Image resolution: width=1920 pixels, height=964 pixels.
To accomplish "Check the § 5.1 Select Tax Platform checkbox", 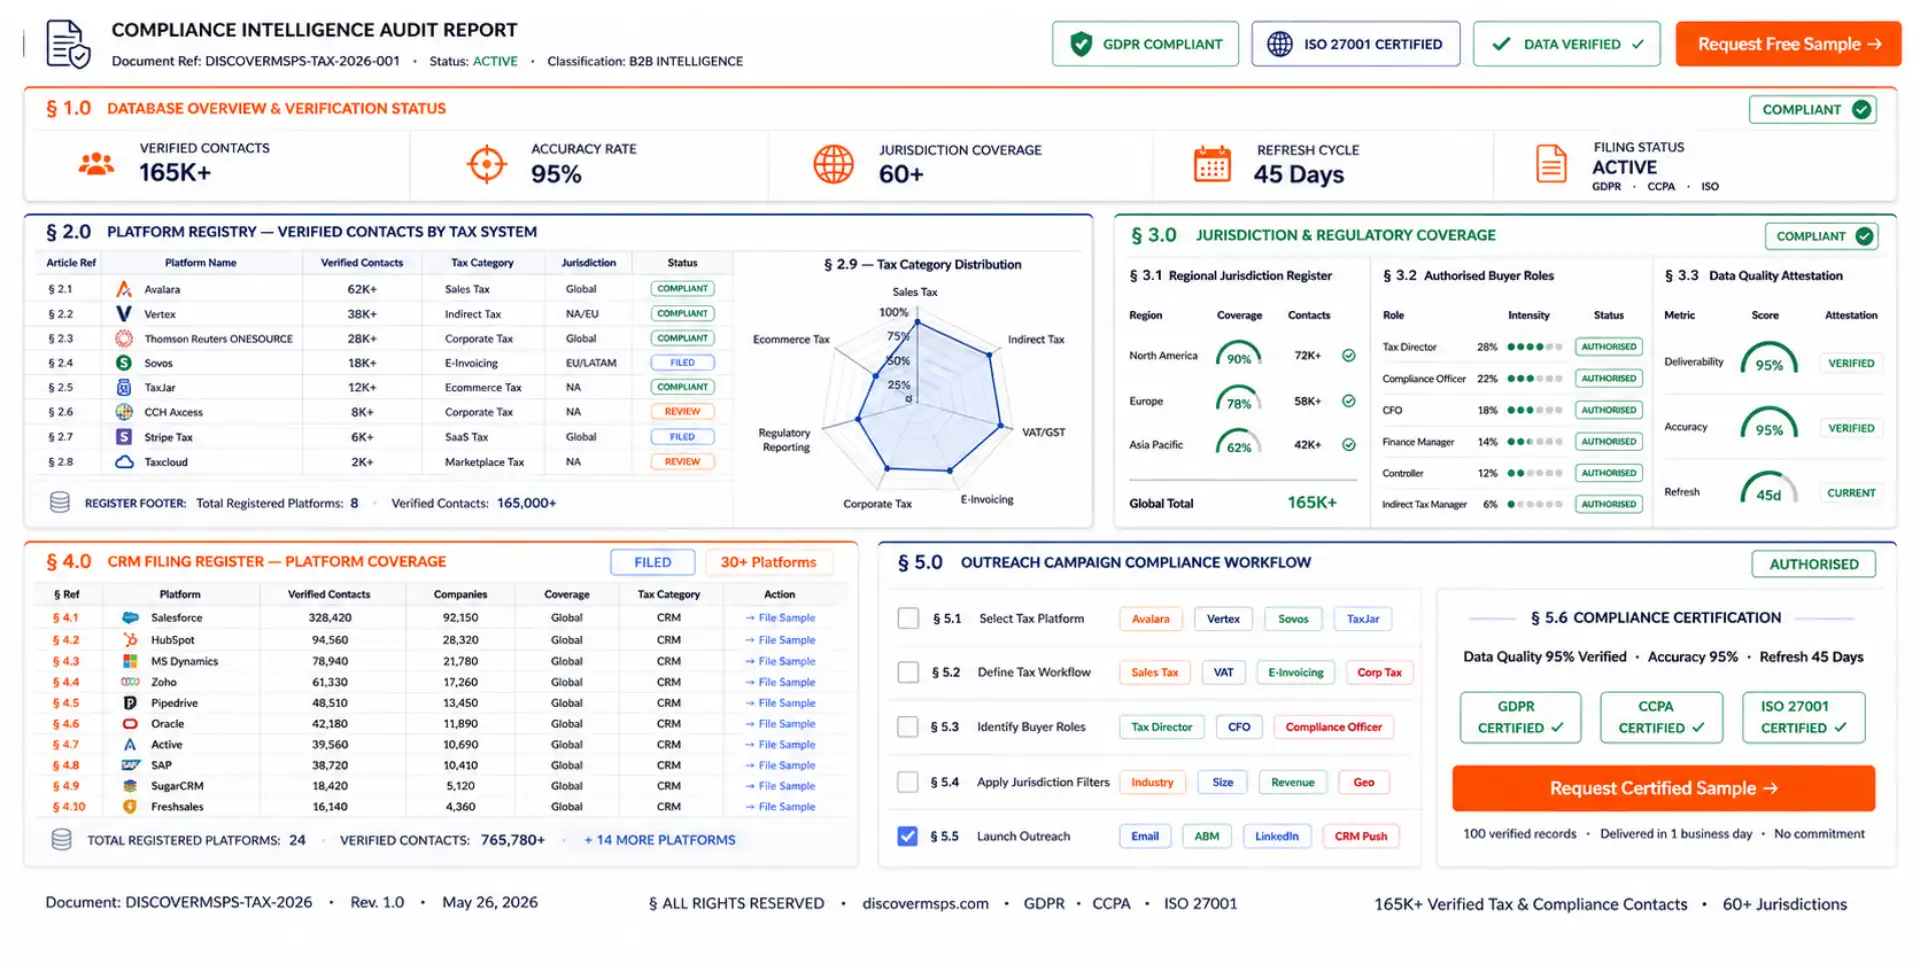I will coord(908,618).
